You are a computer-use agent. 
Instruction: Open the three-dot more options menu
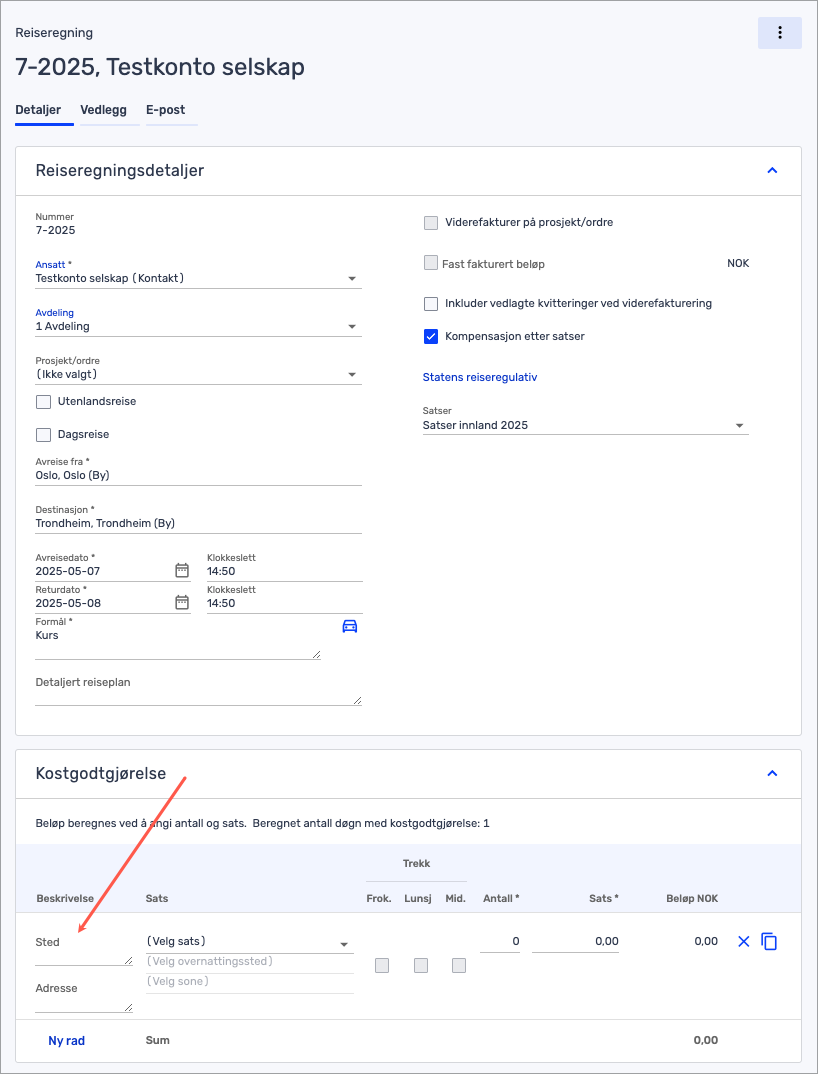pos(779,33)
